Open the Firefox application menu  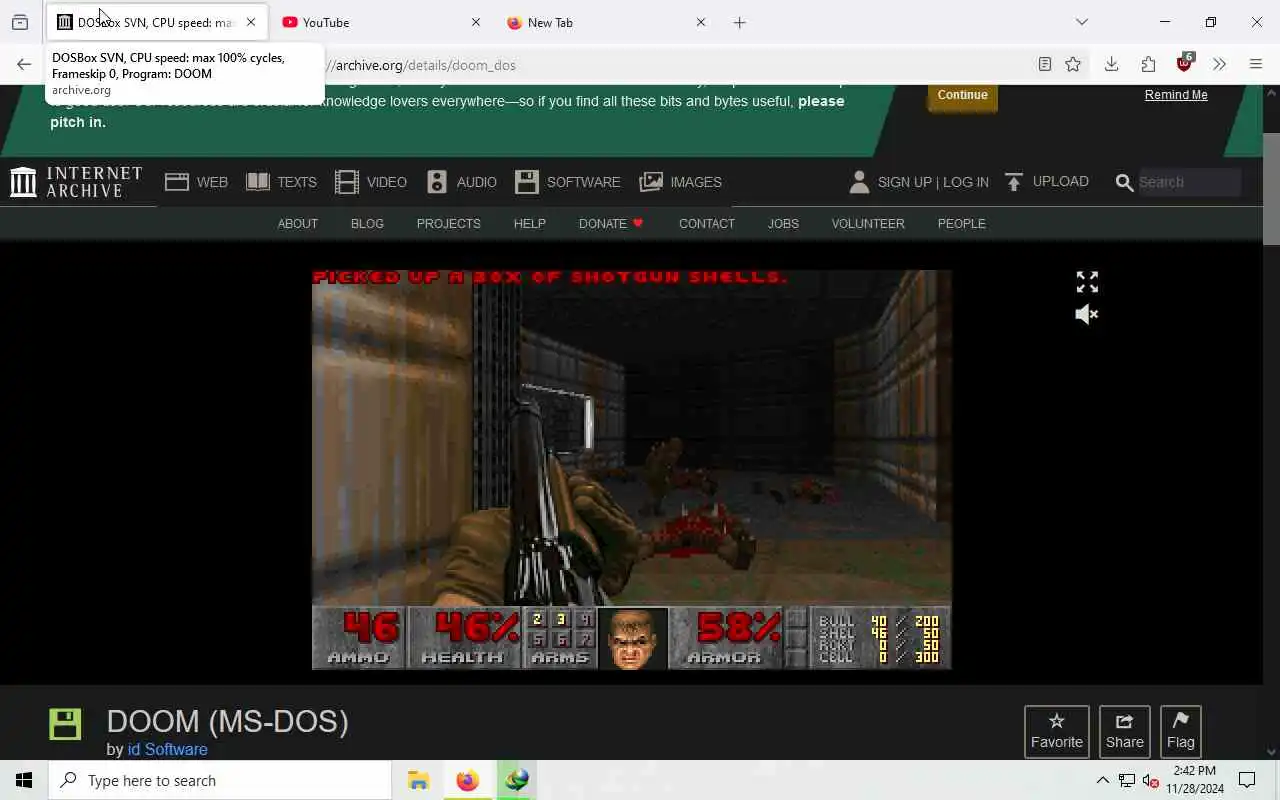[x=1256, y=65]
